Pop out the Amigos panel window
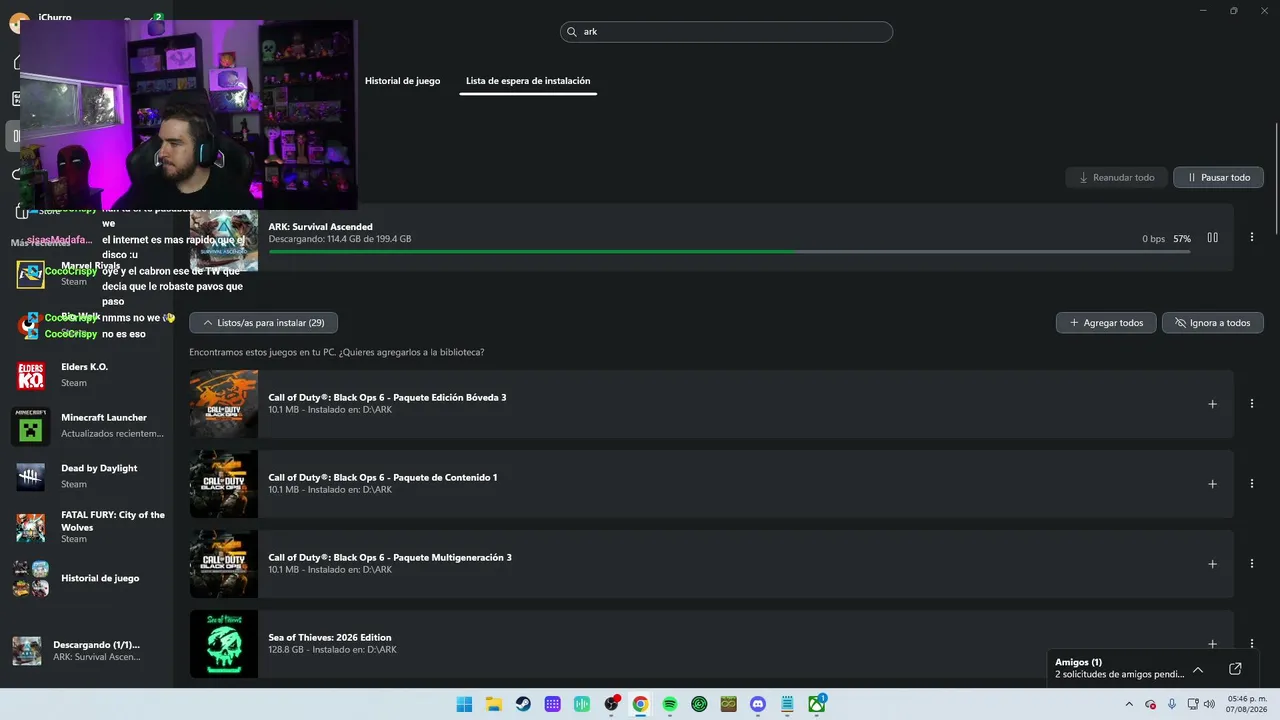This screenshot has height=720, width=1280. coord(1235,669)
